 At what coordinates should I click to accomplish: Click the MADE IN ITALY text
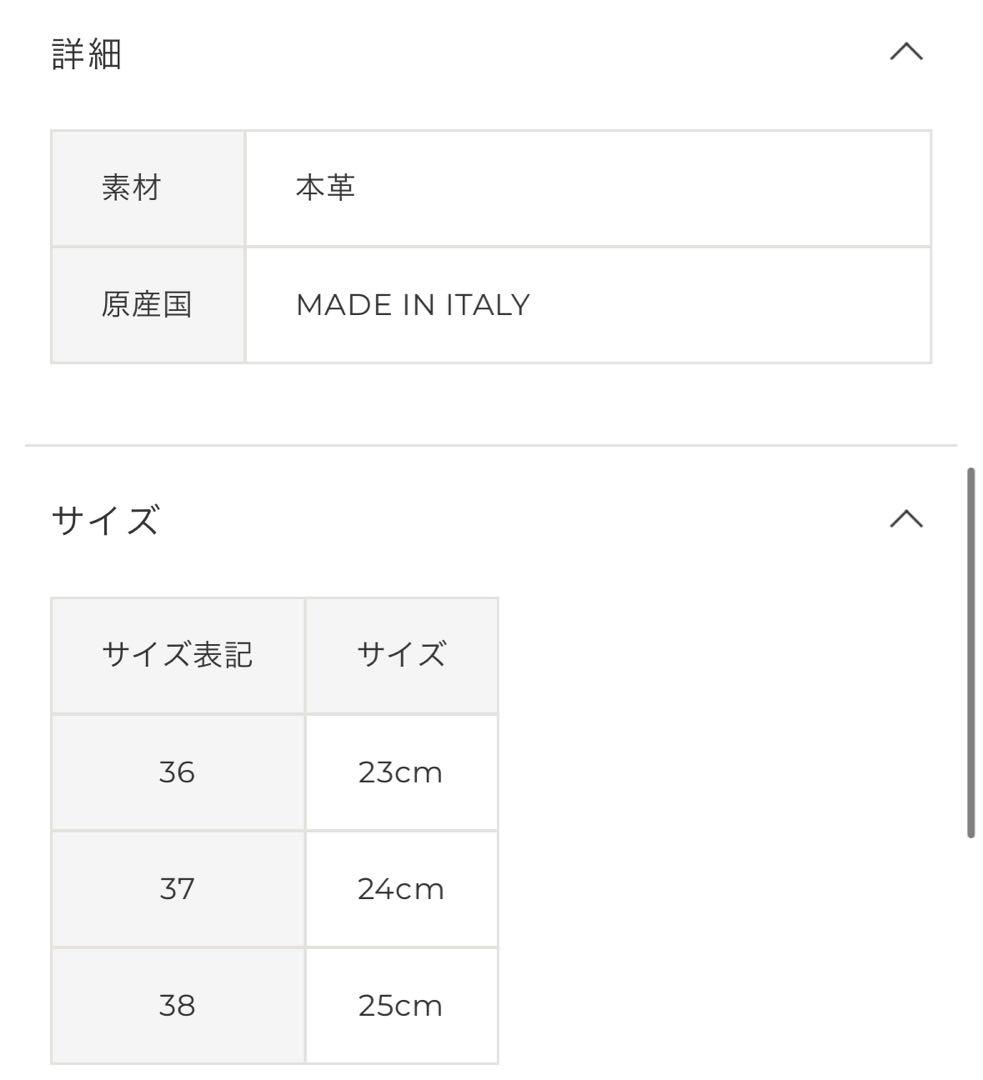coord(412,305)
